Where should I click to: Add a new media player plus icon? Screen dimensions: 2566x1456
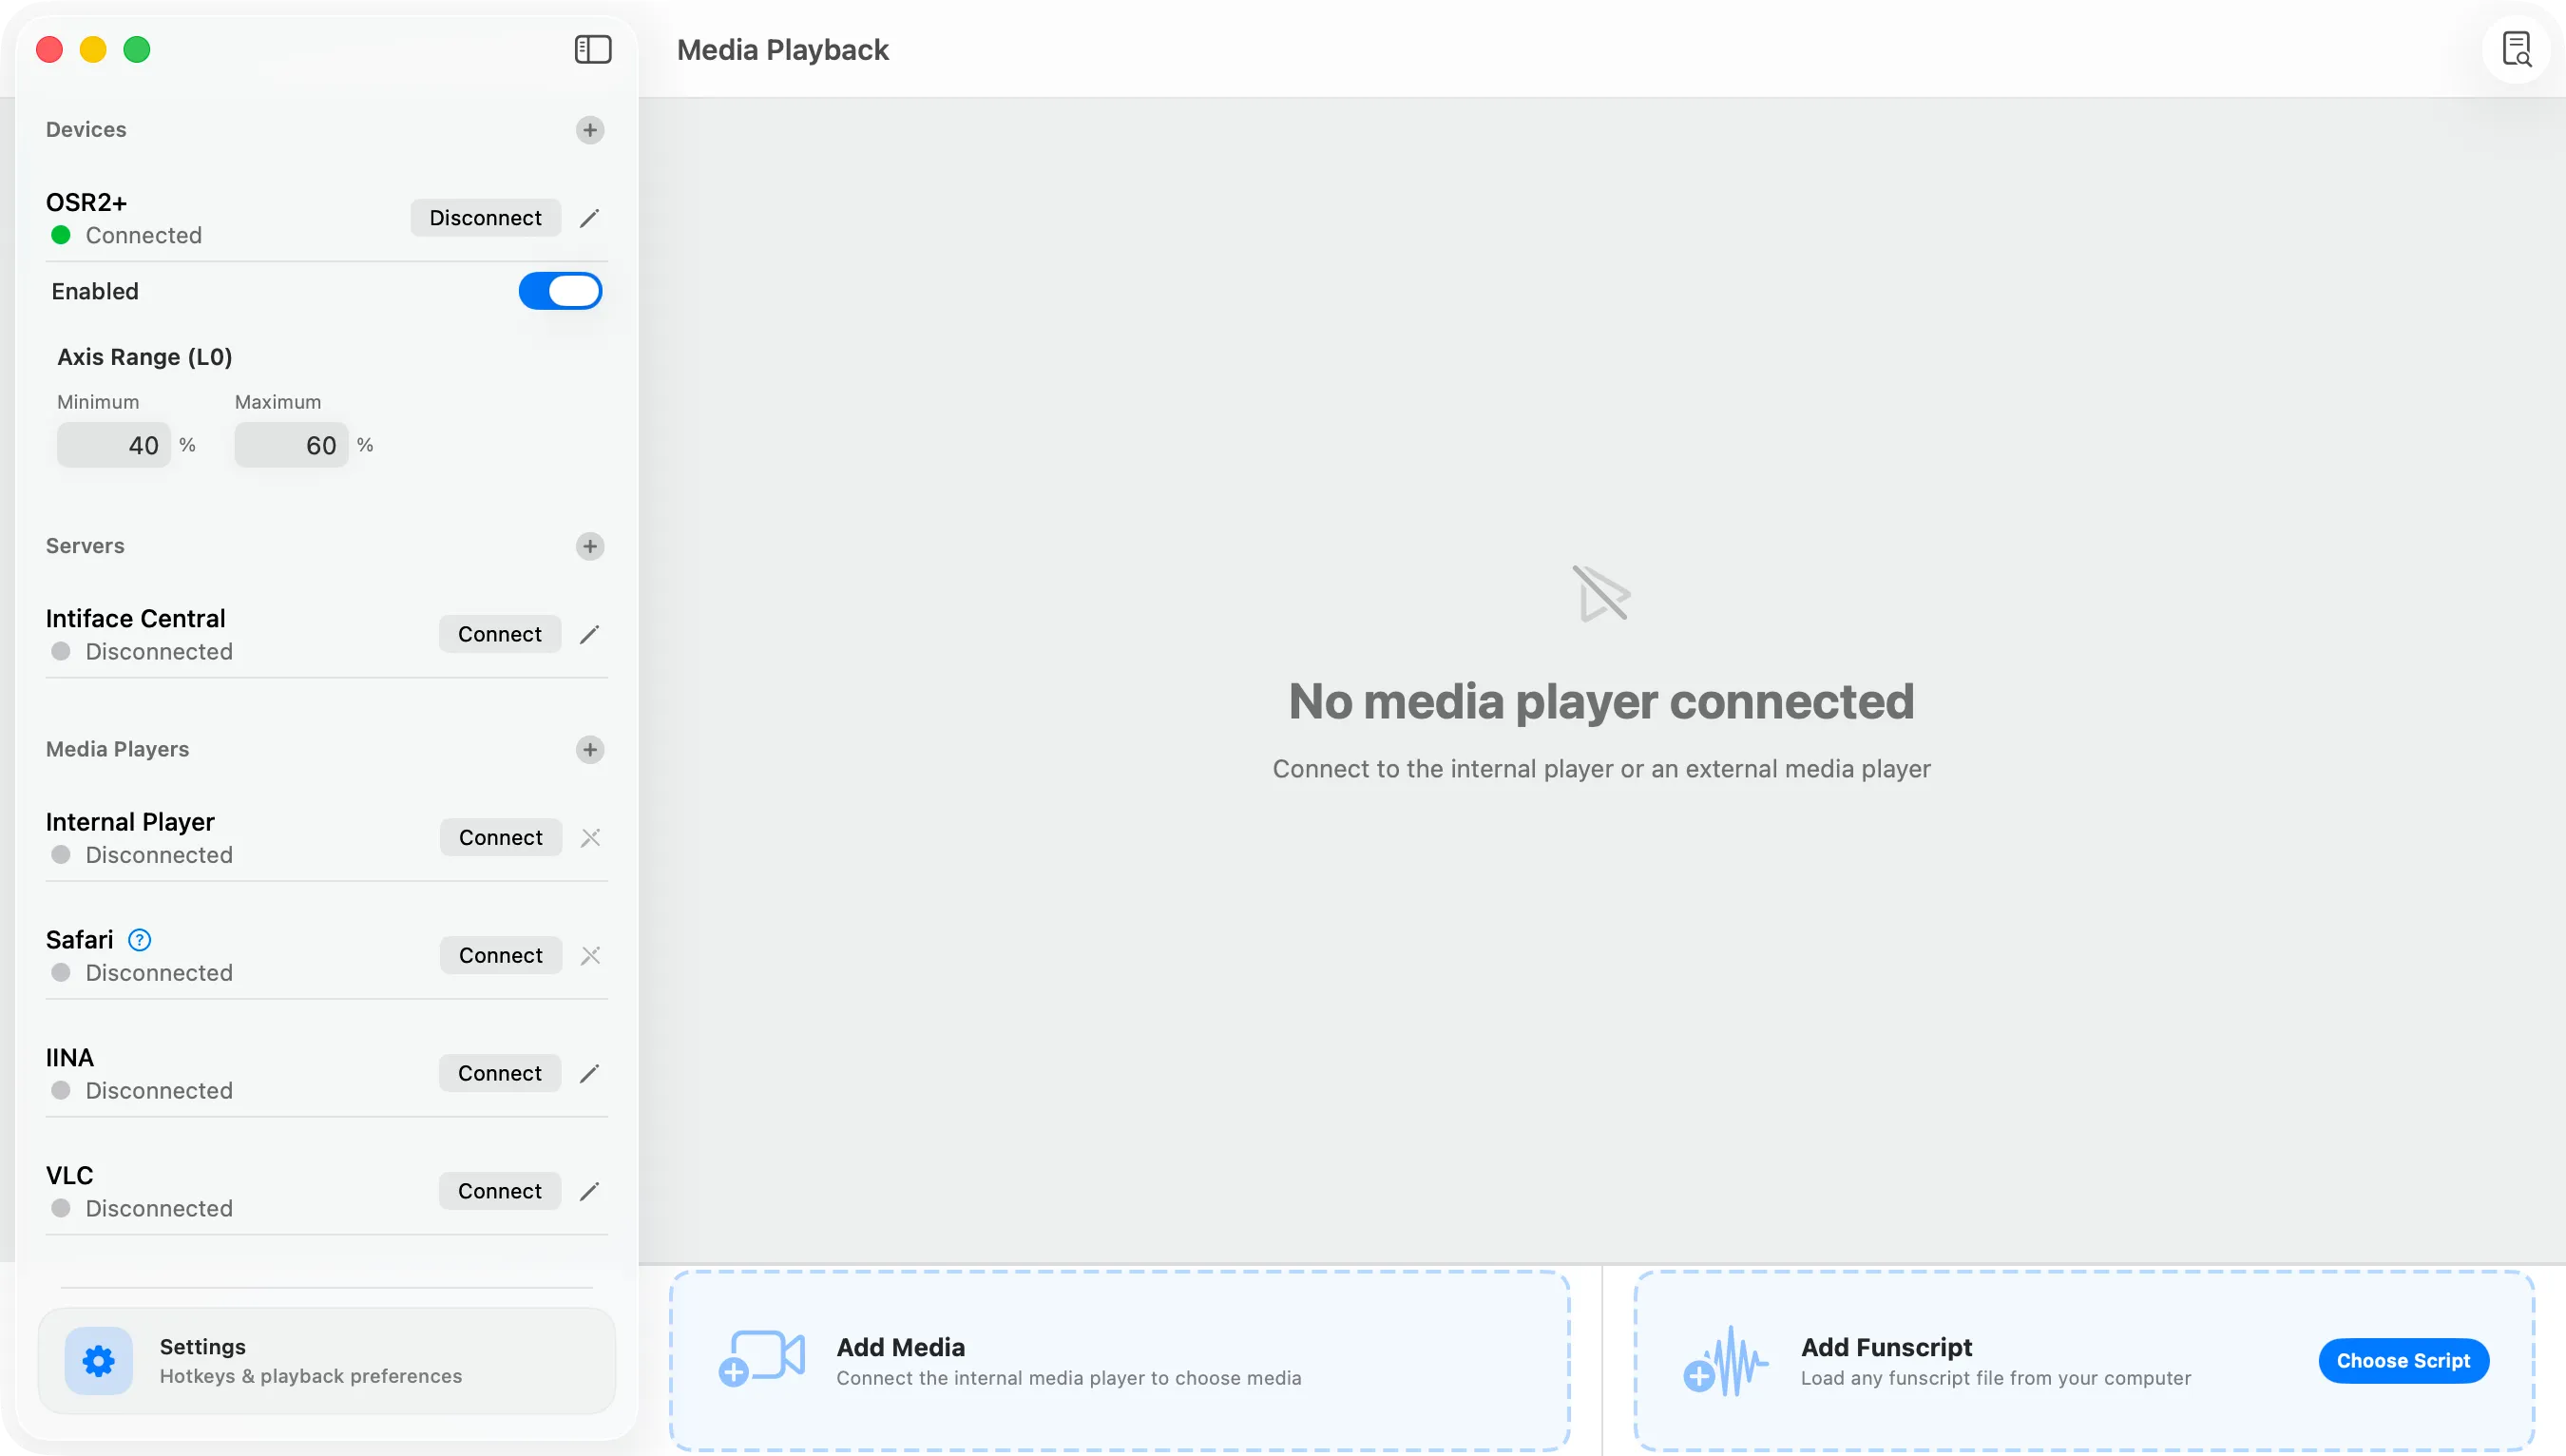pyautogui.click(x=590, y=750)
